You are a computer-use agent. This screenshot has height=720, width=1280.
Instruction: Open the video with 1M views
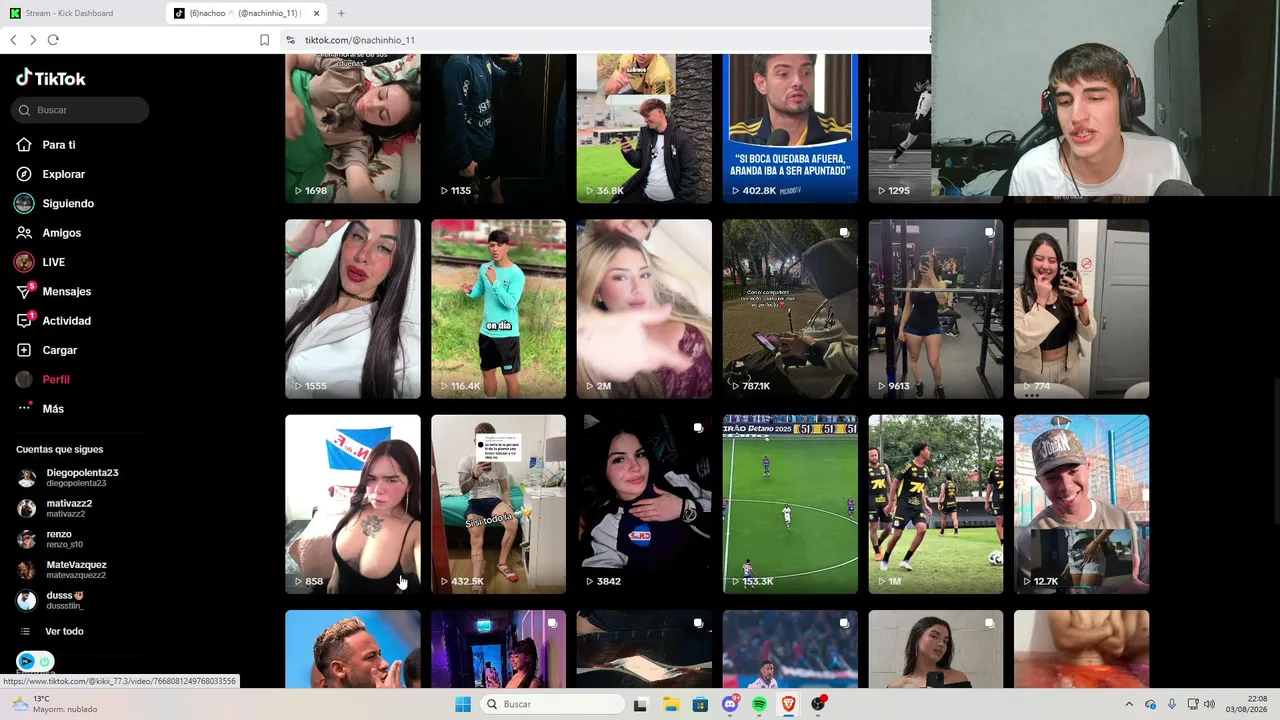pos(936,504)
